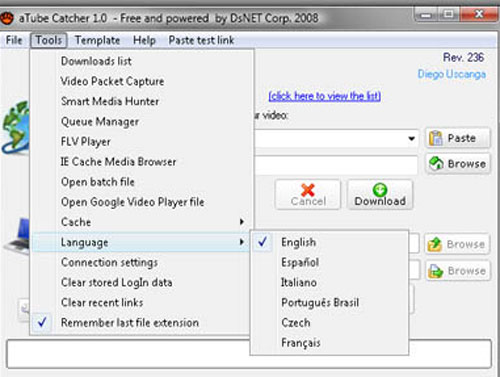500x377 pixels.
Task: Open Downloads list from Tools menu
Action: [x=143, y=61]
